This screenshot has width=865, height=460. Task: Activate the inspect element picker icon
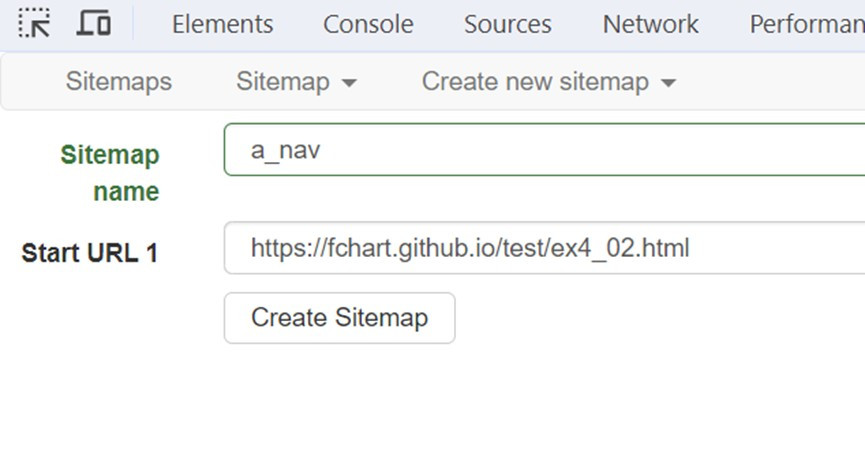click(x=34, y=23)
